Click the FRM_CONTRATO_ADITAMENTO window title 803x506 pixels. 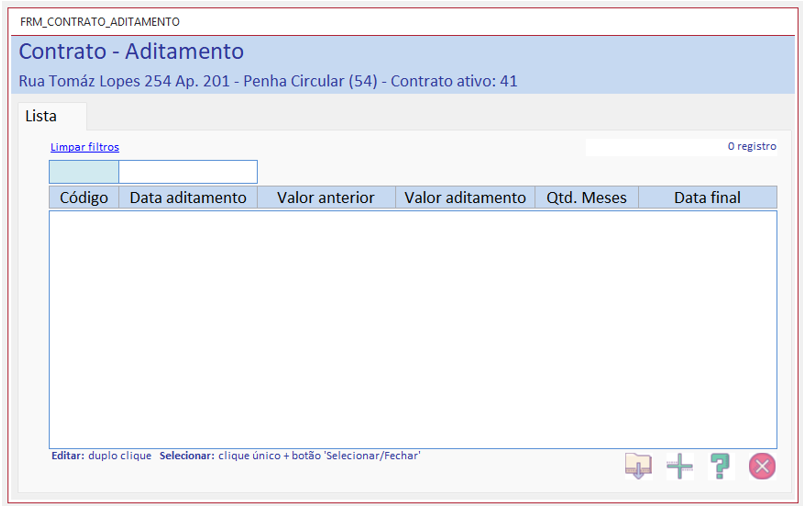coord(100,22)
